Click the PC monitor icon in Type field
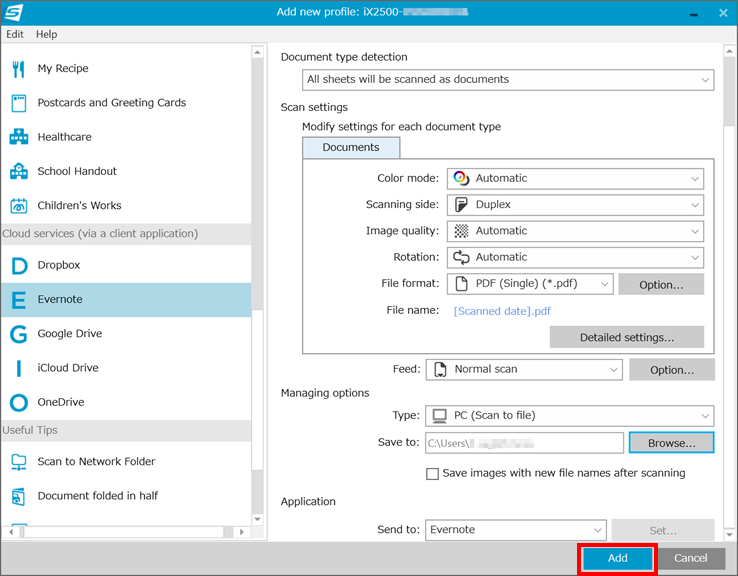This screenshot has height=576, width=738. (x=440, y=416)
